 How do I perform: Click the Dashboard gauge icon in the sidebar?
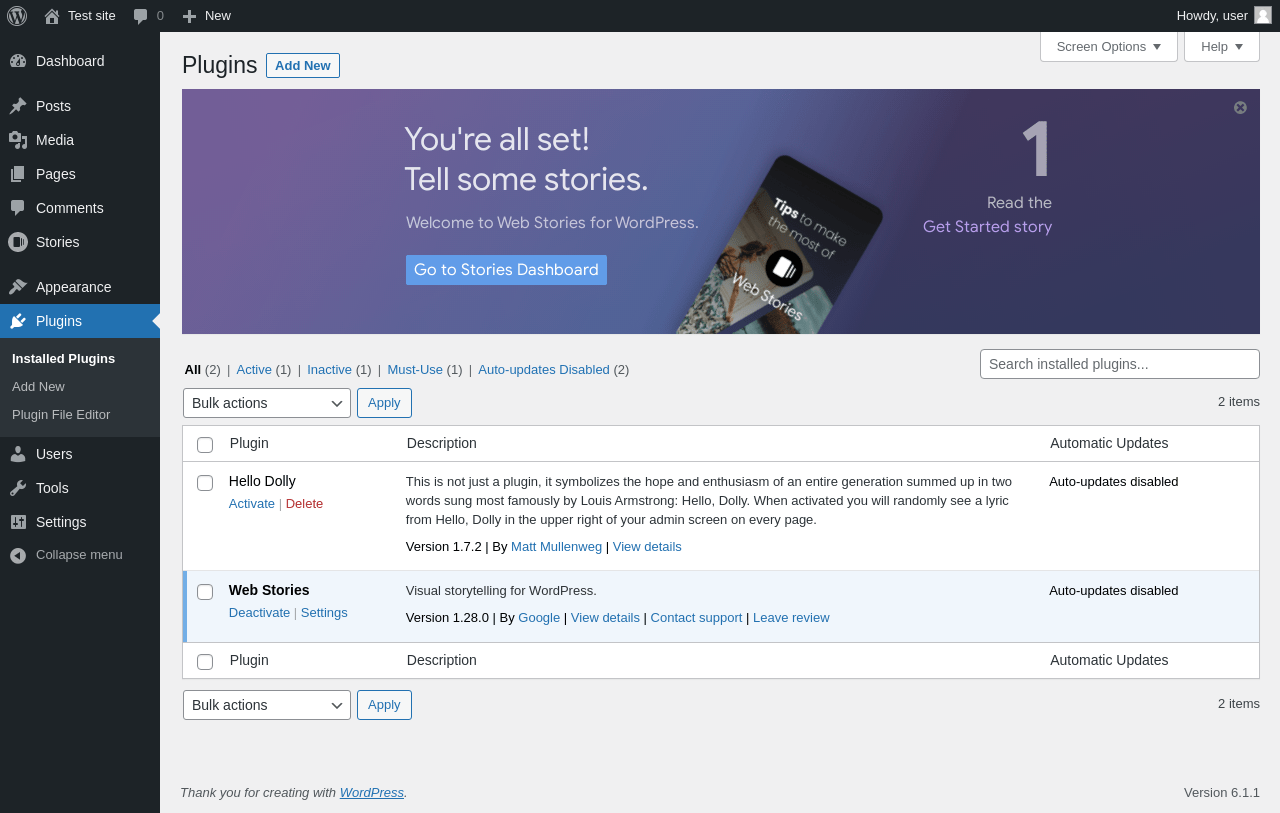pyautogui.click(x=18, y=61)
